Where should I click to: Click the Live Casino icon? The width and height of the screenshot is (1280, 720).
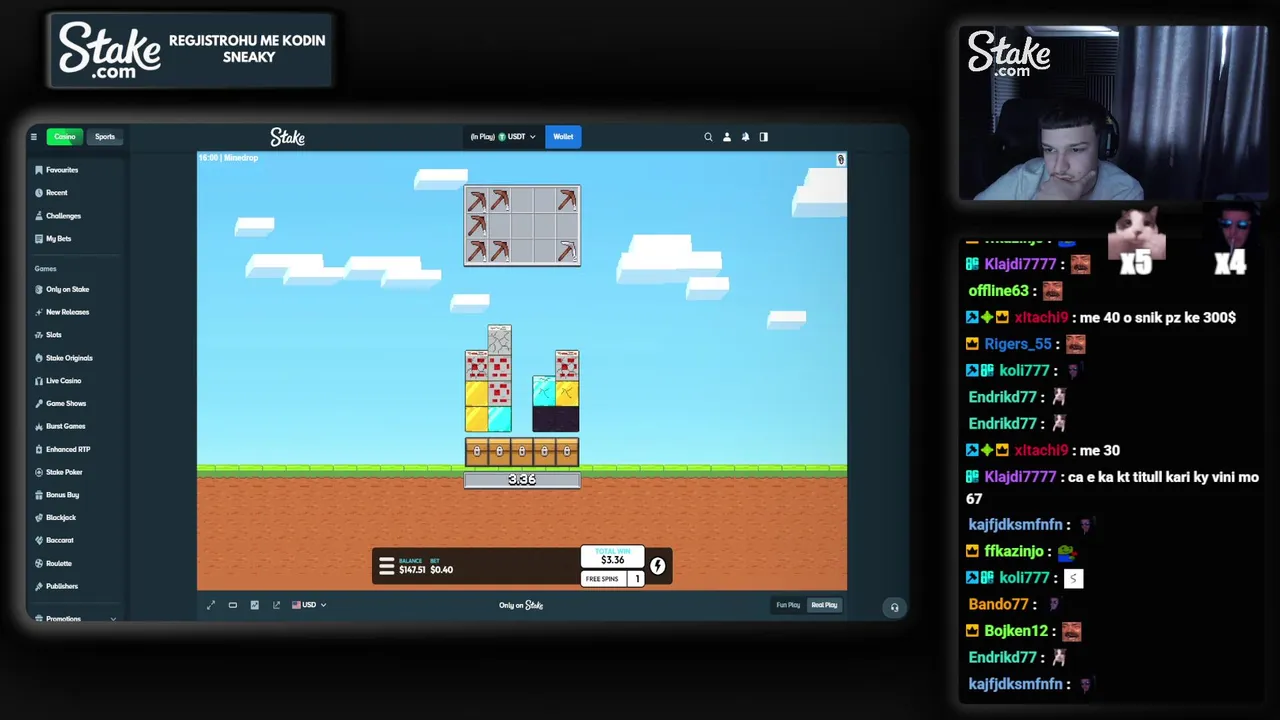[38, 381]
